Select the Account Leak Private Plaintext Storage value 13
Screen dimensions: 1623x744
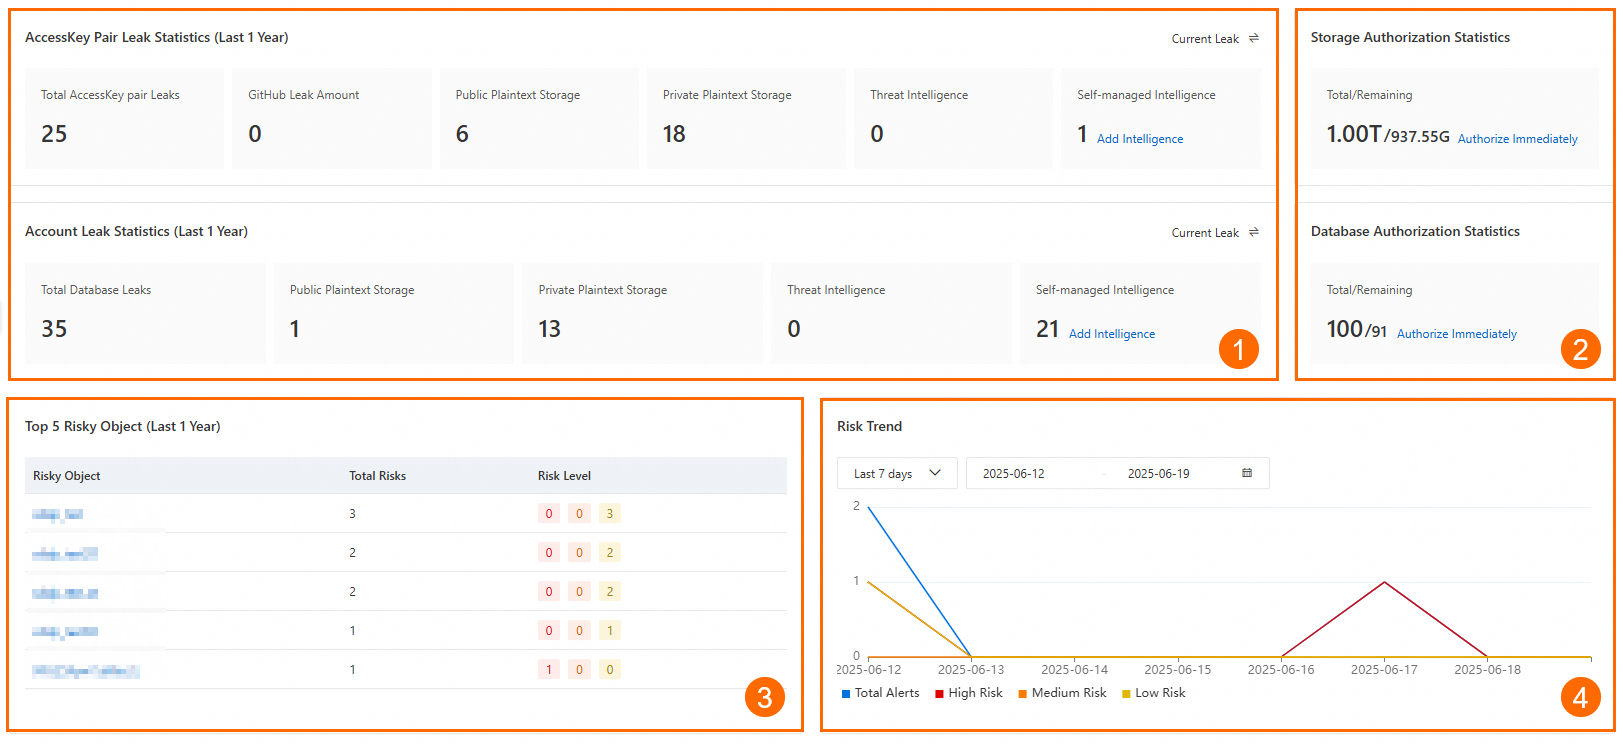tap(549, 329)
